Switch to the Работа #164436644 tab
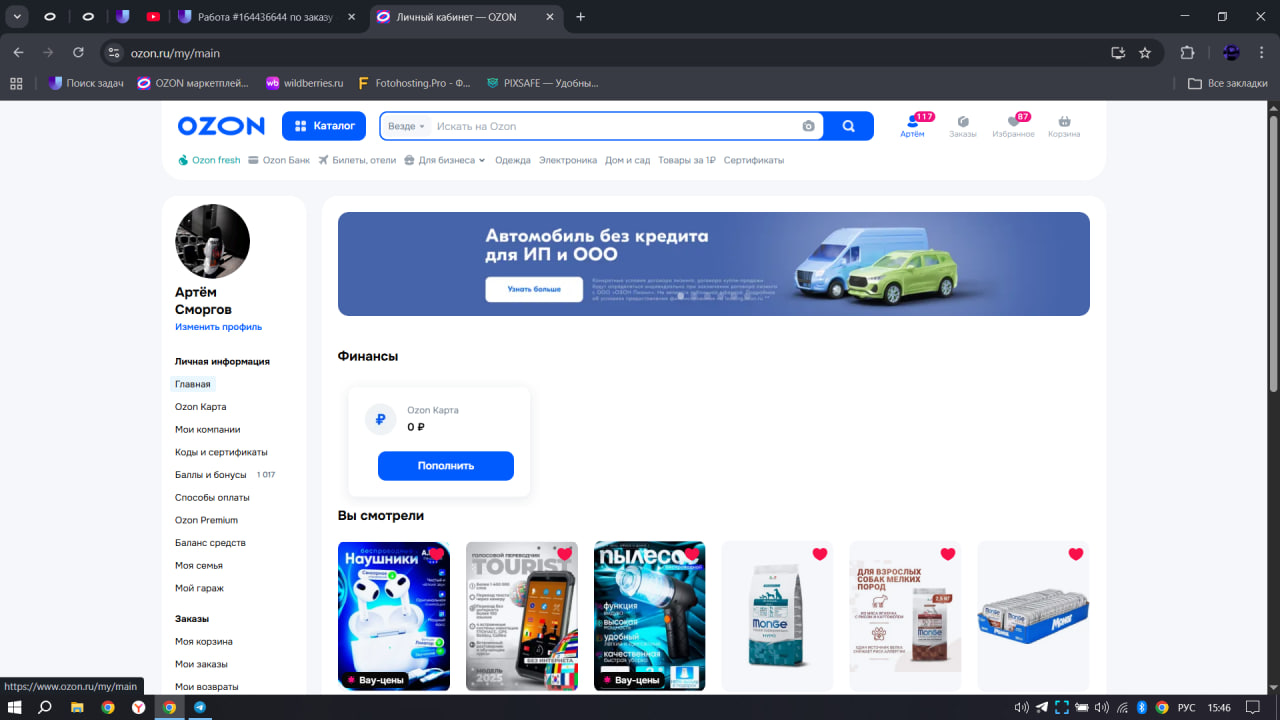Image resolution: width=1280 pixels, height=720 pixels. click(x=267, y=17)
